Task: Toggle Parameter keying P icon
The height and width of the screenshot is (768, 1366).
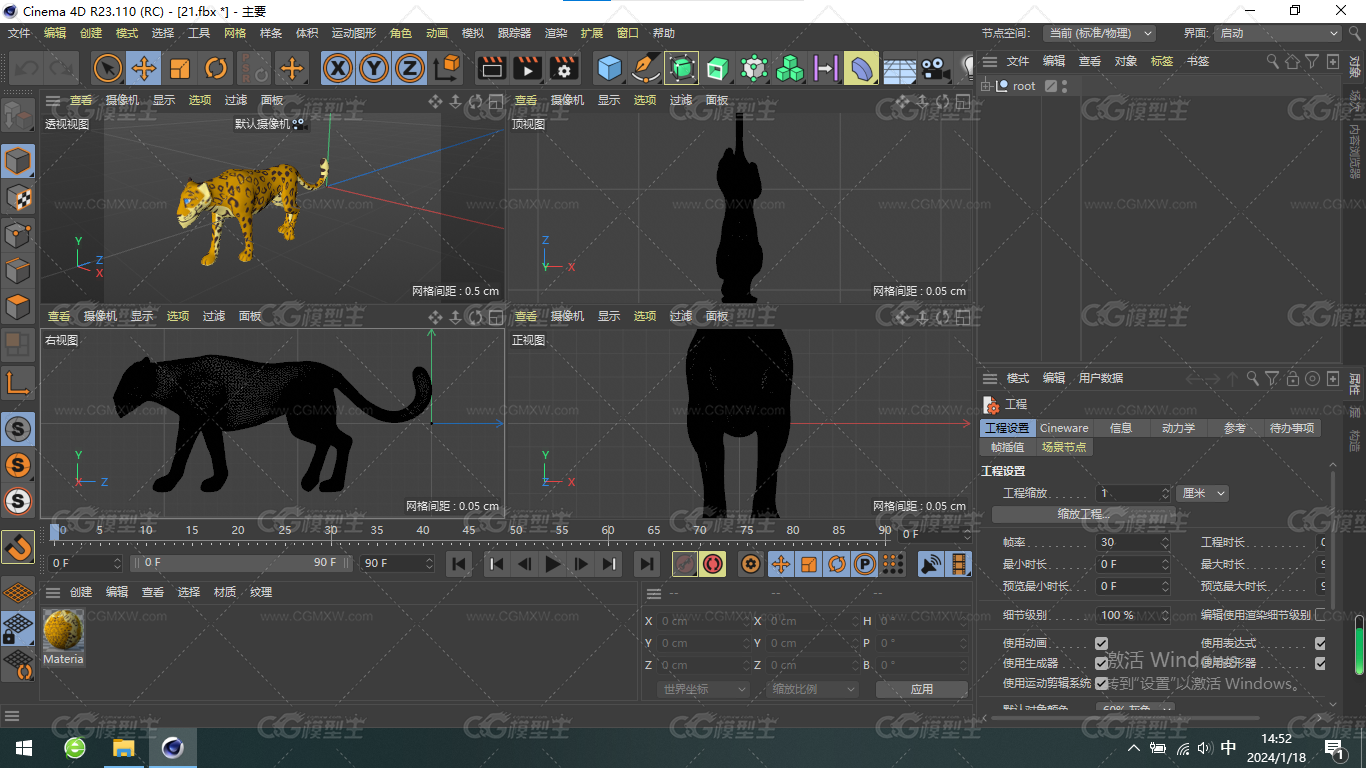Action: pos(865,564)
